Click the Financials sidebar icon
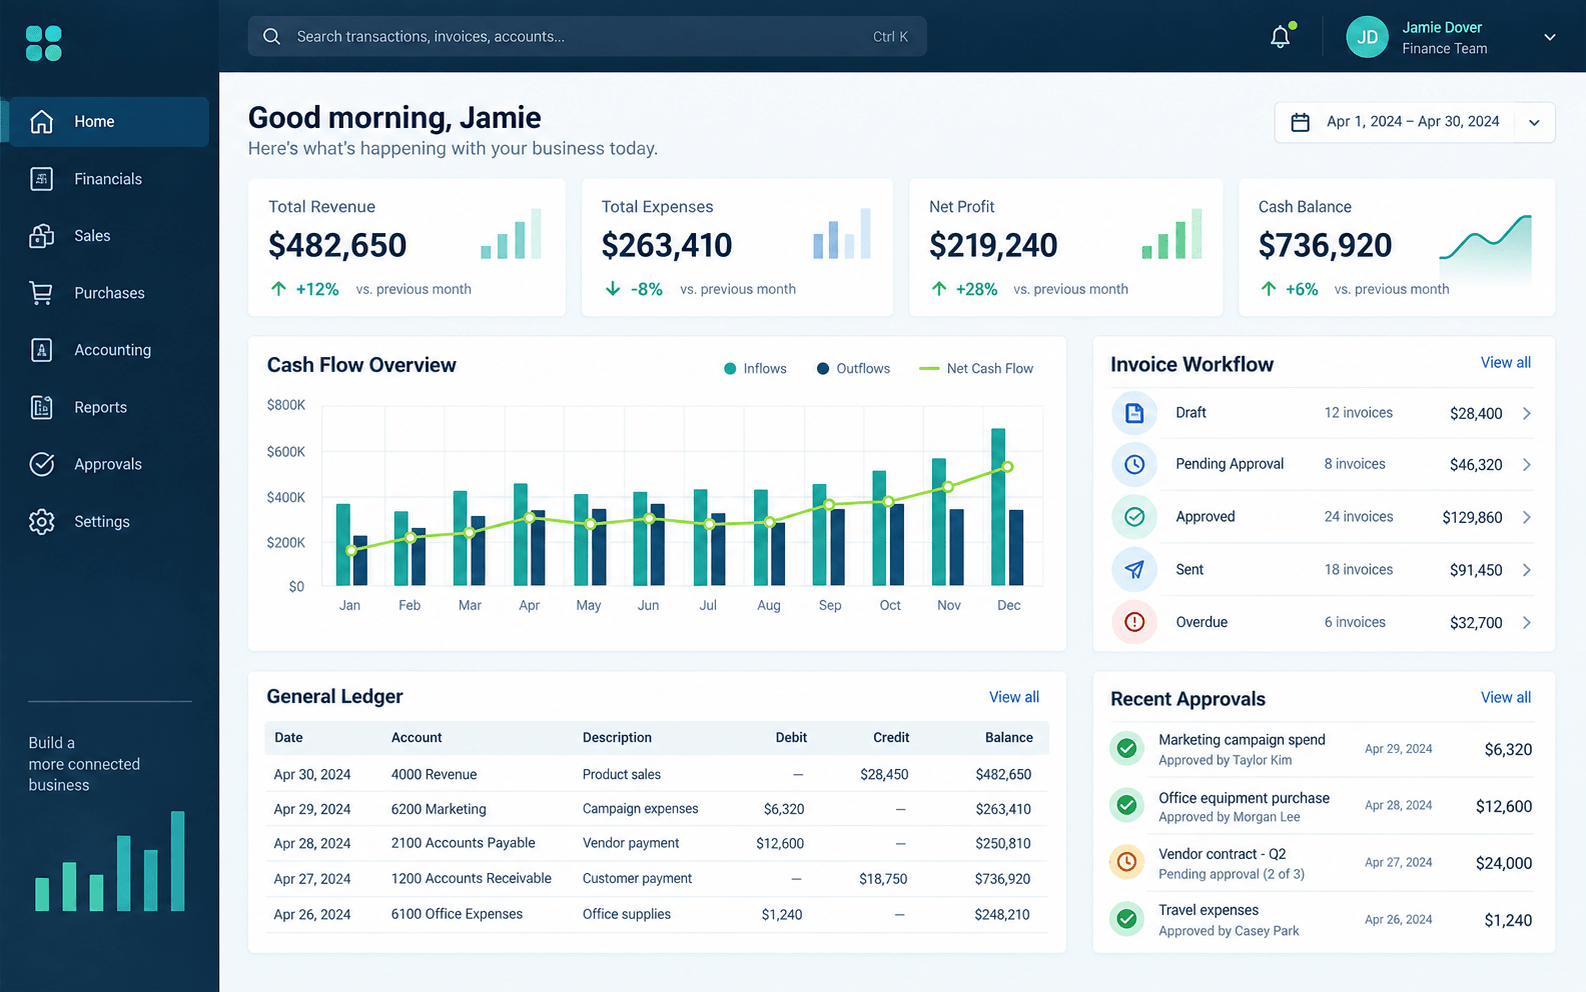The height and width of the screenshot is (992, 1586). [x=41, y=179]
